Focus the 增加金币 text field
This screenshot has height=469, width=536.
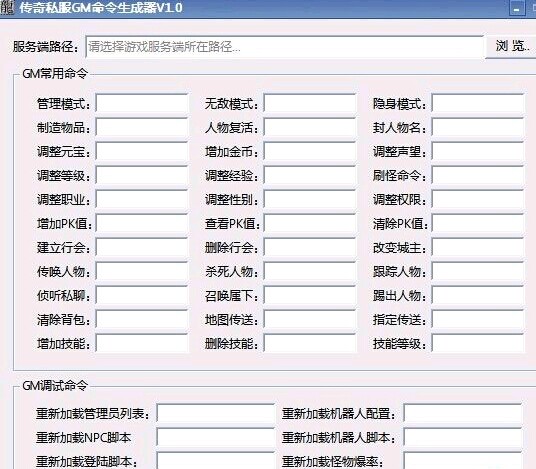[x=310, y=151]
